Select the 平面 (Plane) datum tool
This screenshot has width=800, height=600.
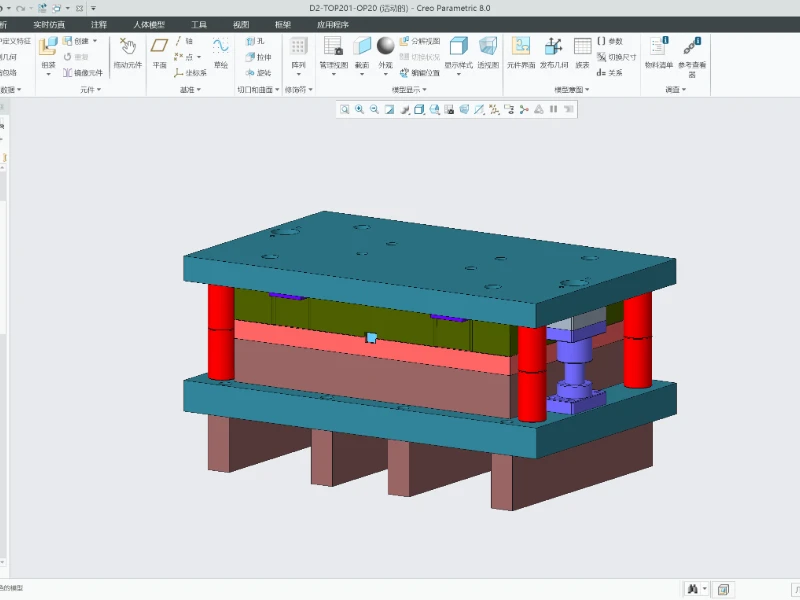coord(159,52)
